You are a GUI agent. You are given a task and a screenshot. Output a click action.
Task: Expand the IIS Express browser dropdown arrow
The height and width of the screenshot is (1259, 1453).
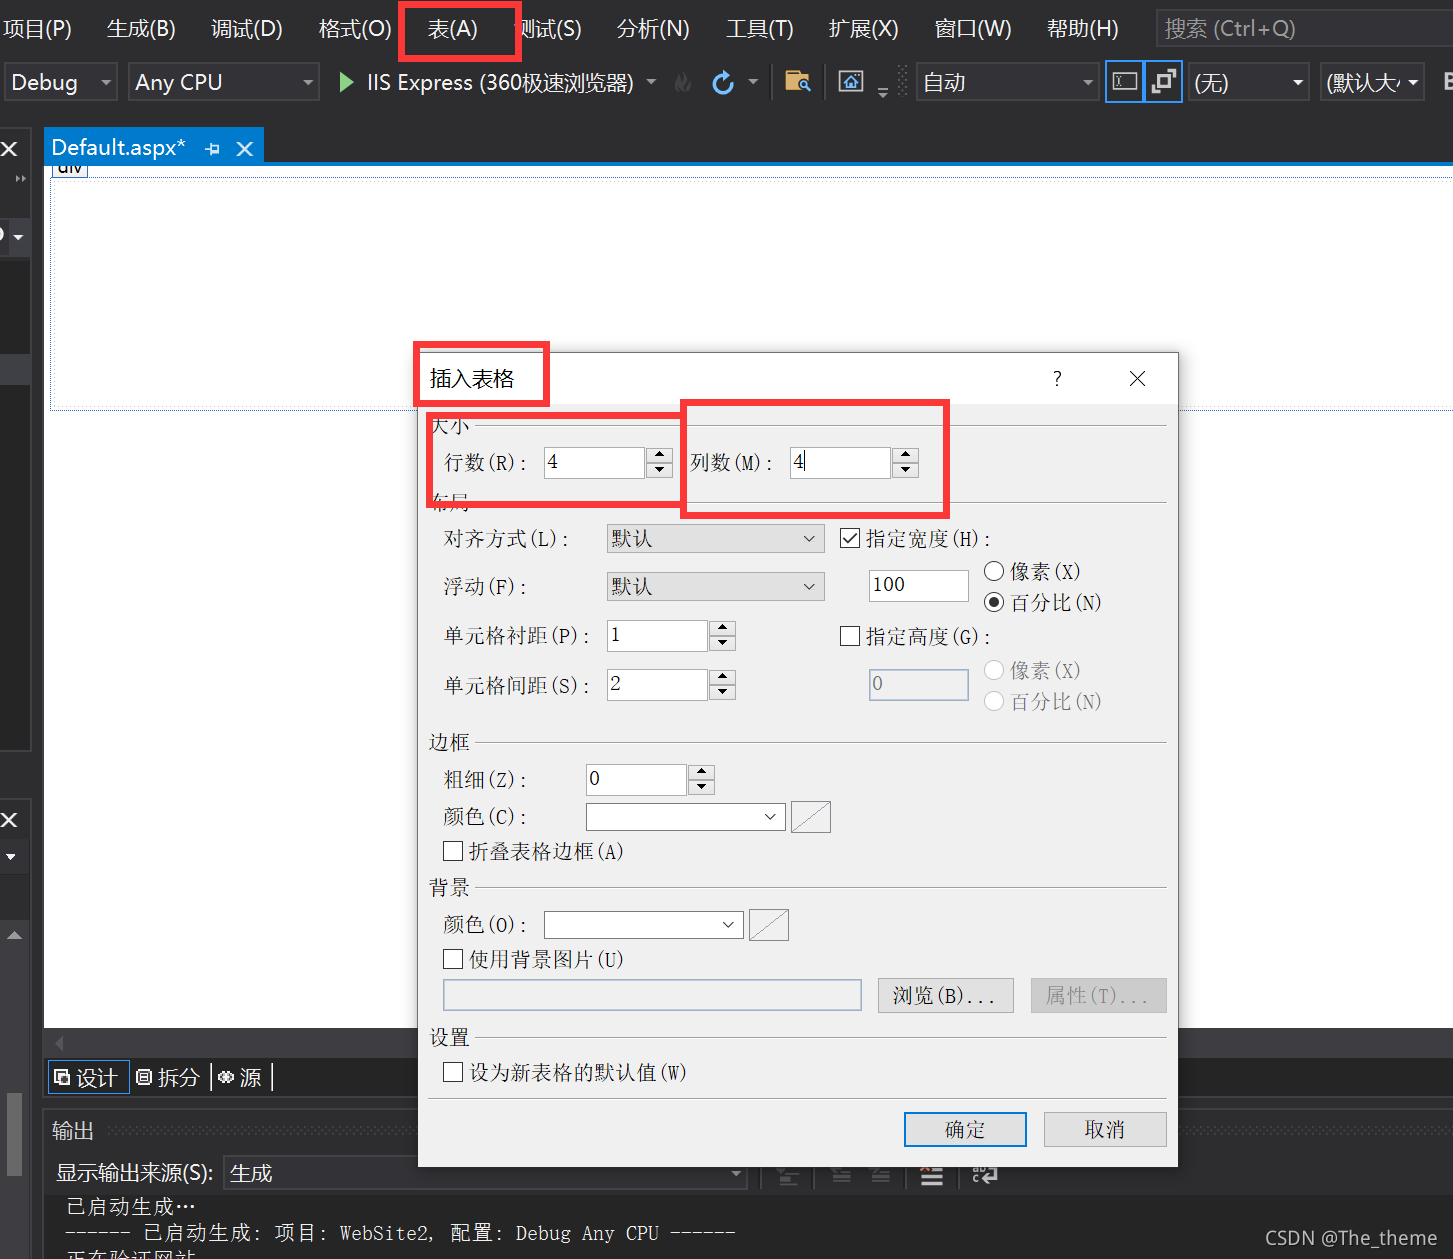tap(652, 82)
